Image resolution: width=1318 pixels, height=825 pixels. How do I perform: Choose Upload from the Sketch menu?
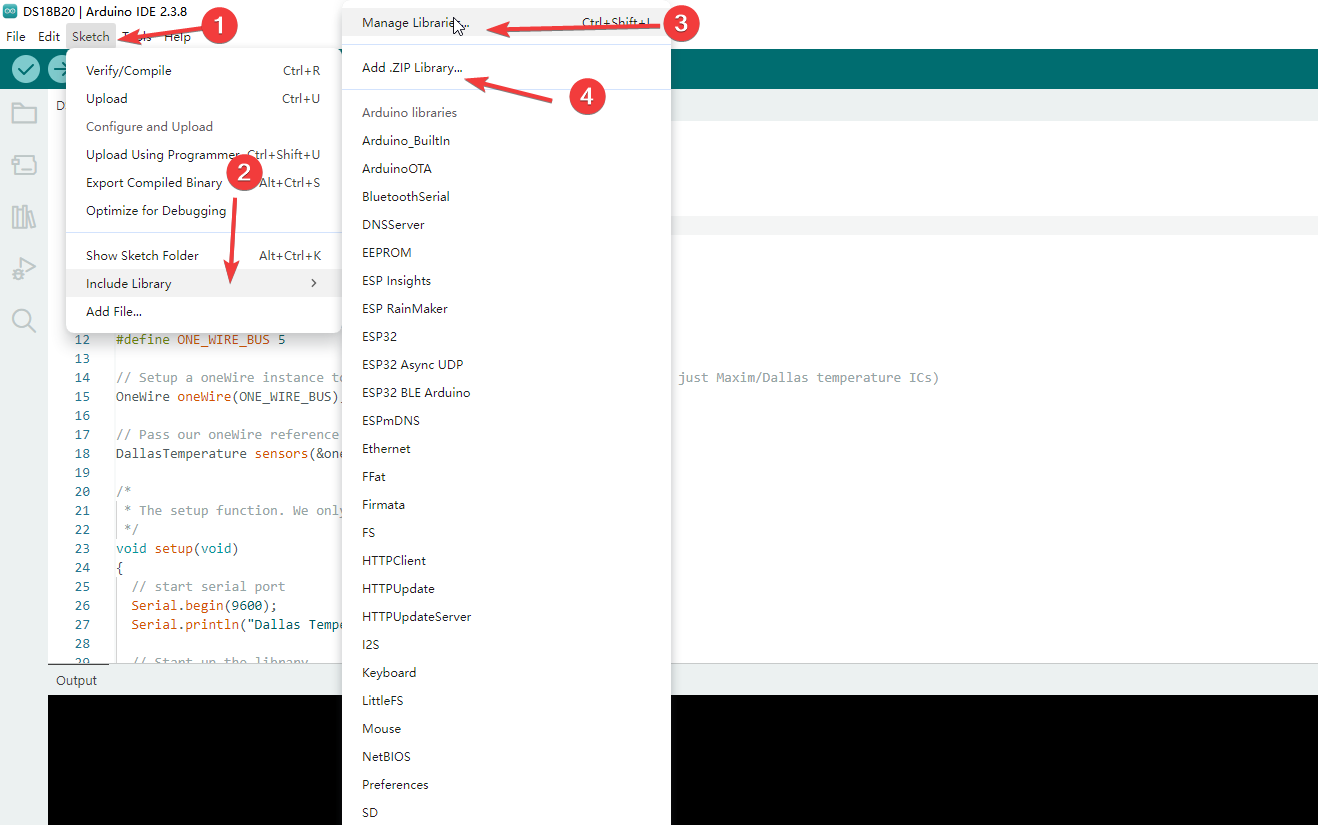tap(203, 99)
